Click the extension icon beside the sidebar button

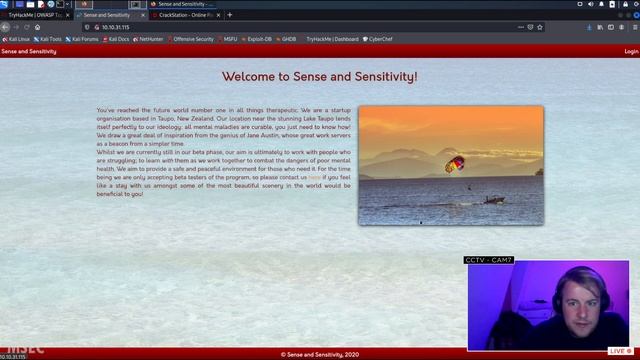pyautogui.click(x=621, y=27)
